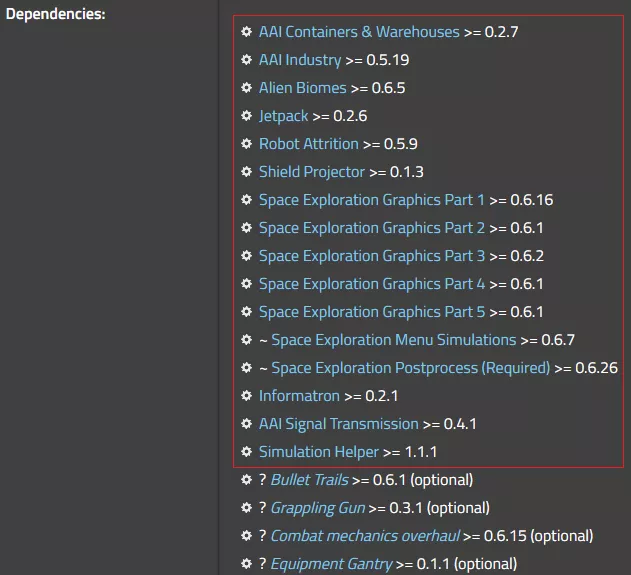Click gear icon beside AAI Containers & Warehouses
The width and height of the screenshot is (631, 575).
(246, 32)
